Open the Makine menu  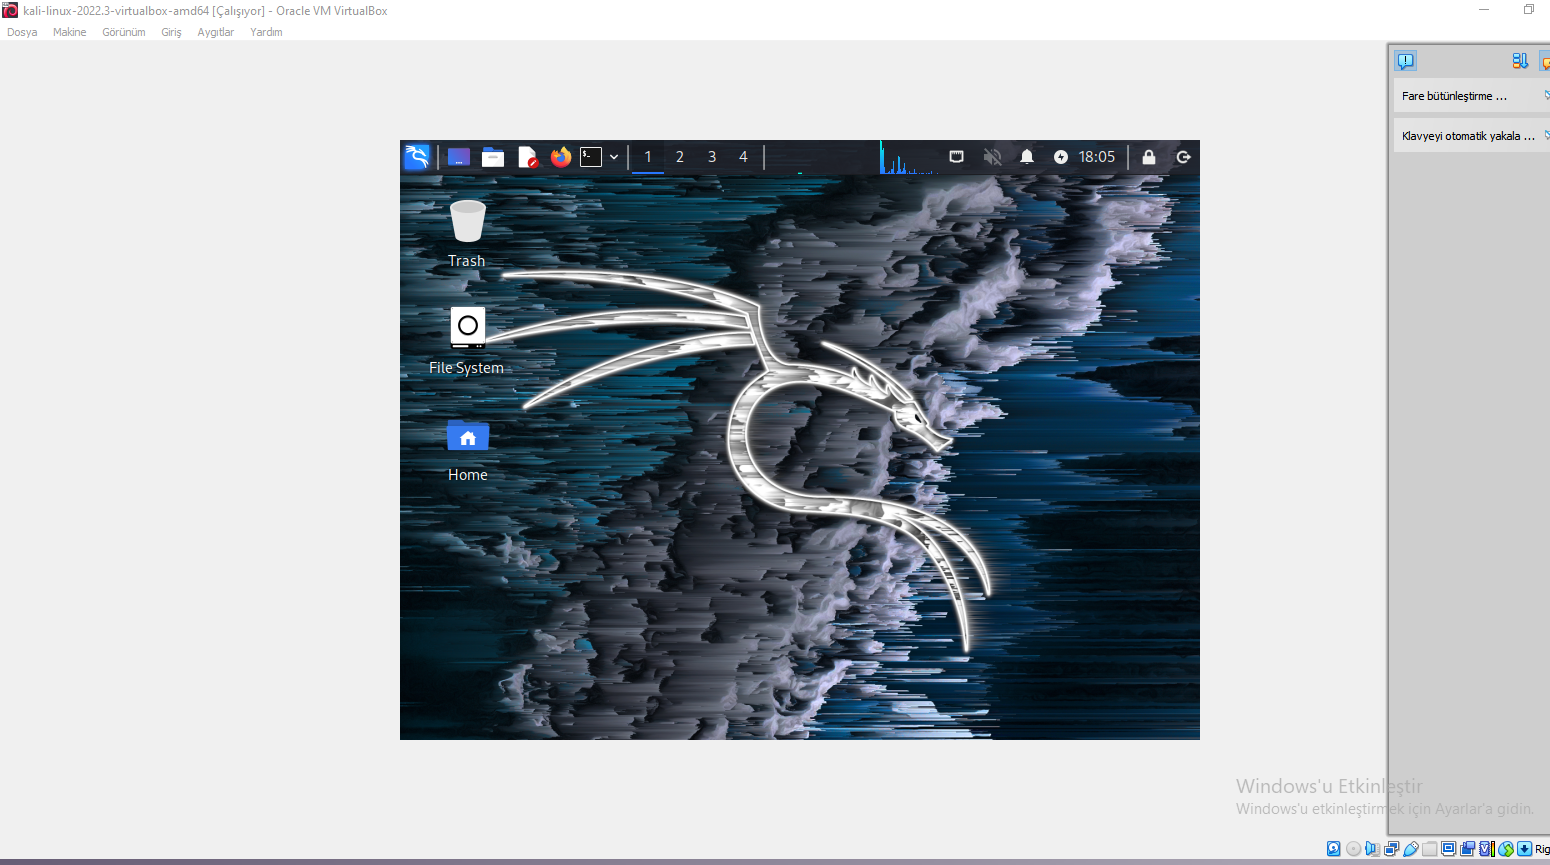[69, 32]
